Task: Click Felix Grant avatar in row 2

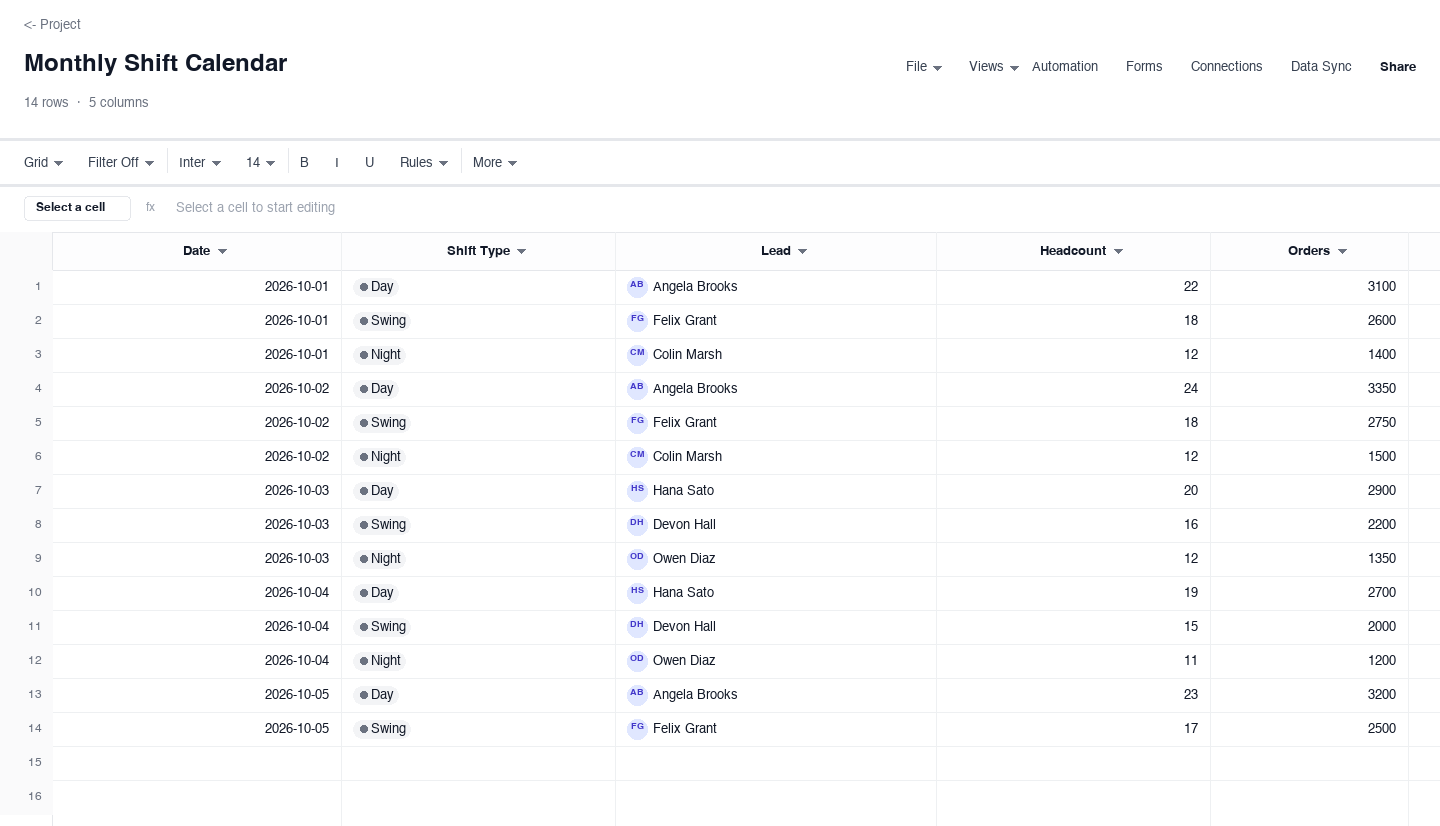Action: point(637,321)
